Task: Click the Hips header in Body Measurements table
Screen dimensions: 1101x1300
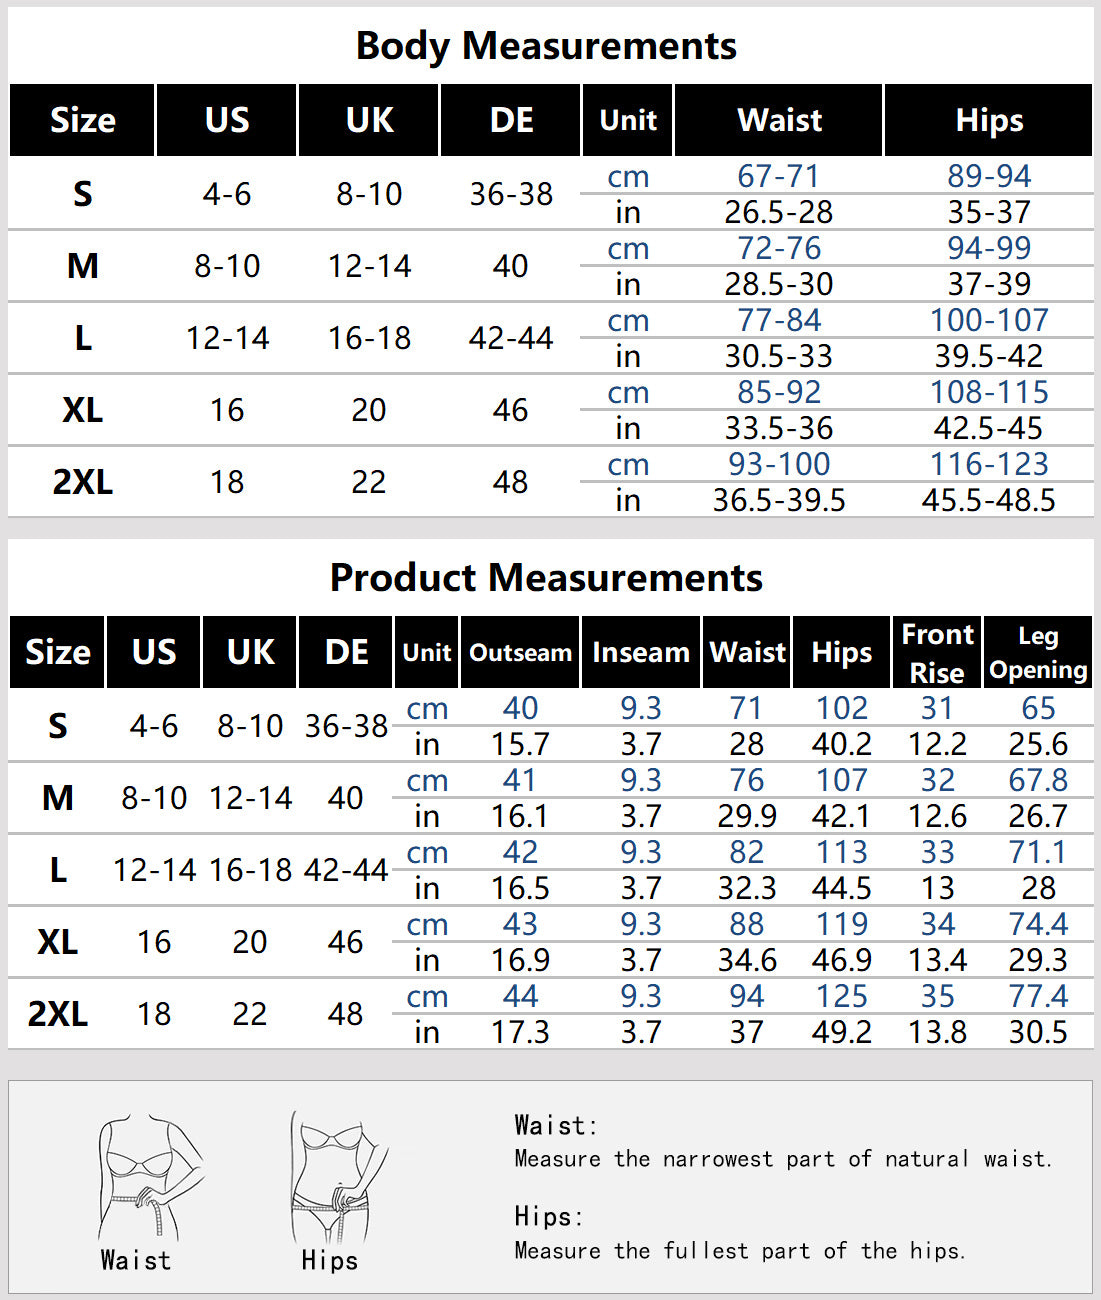Action: point(989,121)
